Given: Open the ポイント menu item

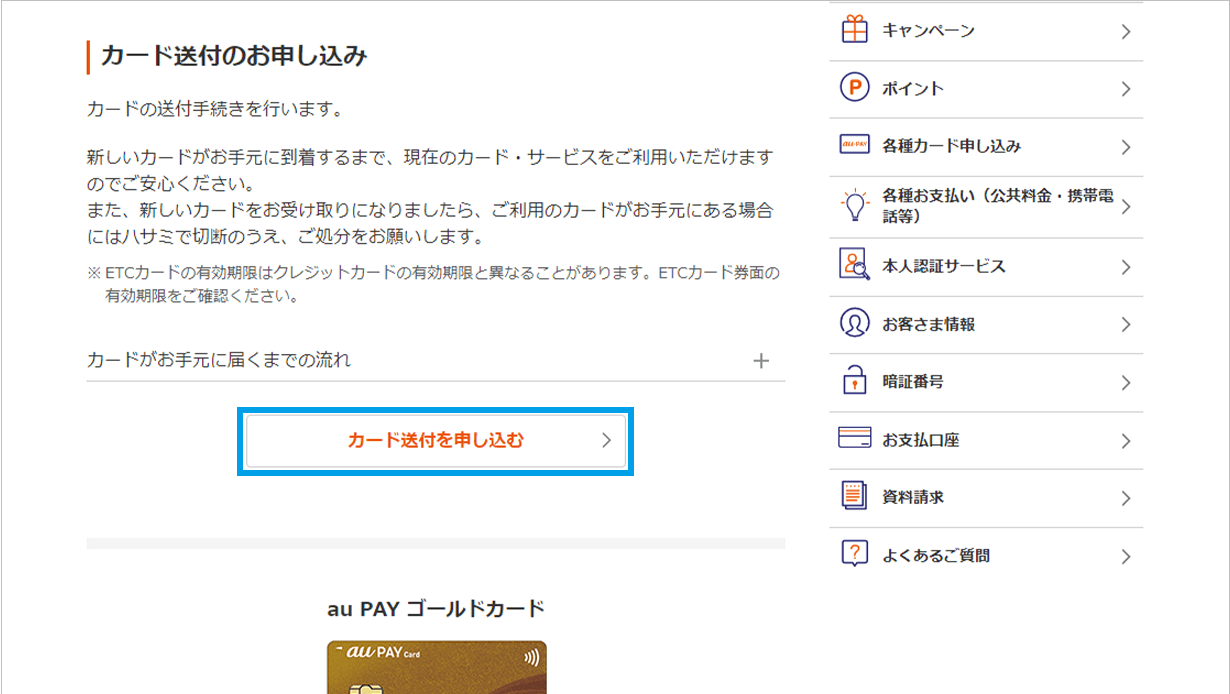Looking at the screenshot, I should click(912, 88).
